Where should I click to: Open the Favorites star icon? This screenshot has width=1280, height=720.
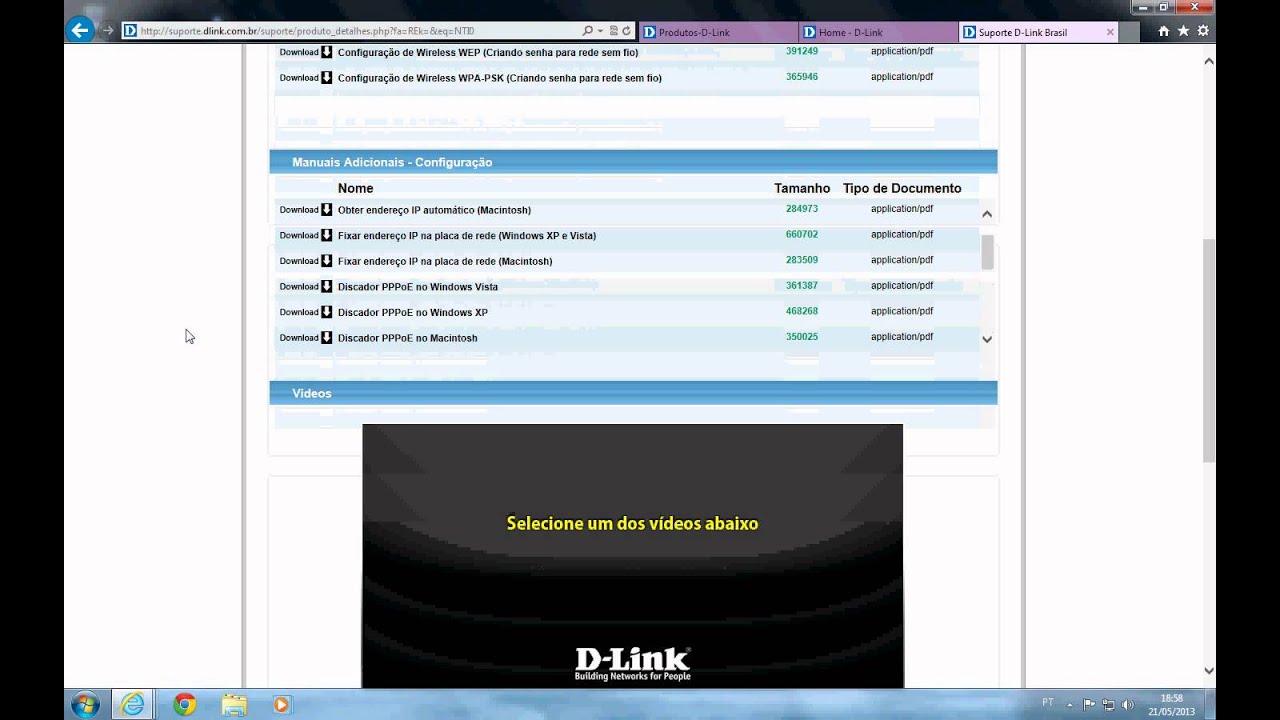click(x=1183, y=31)
